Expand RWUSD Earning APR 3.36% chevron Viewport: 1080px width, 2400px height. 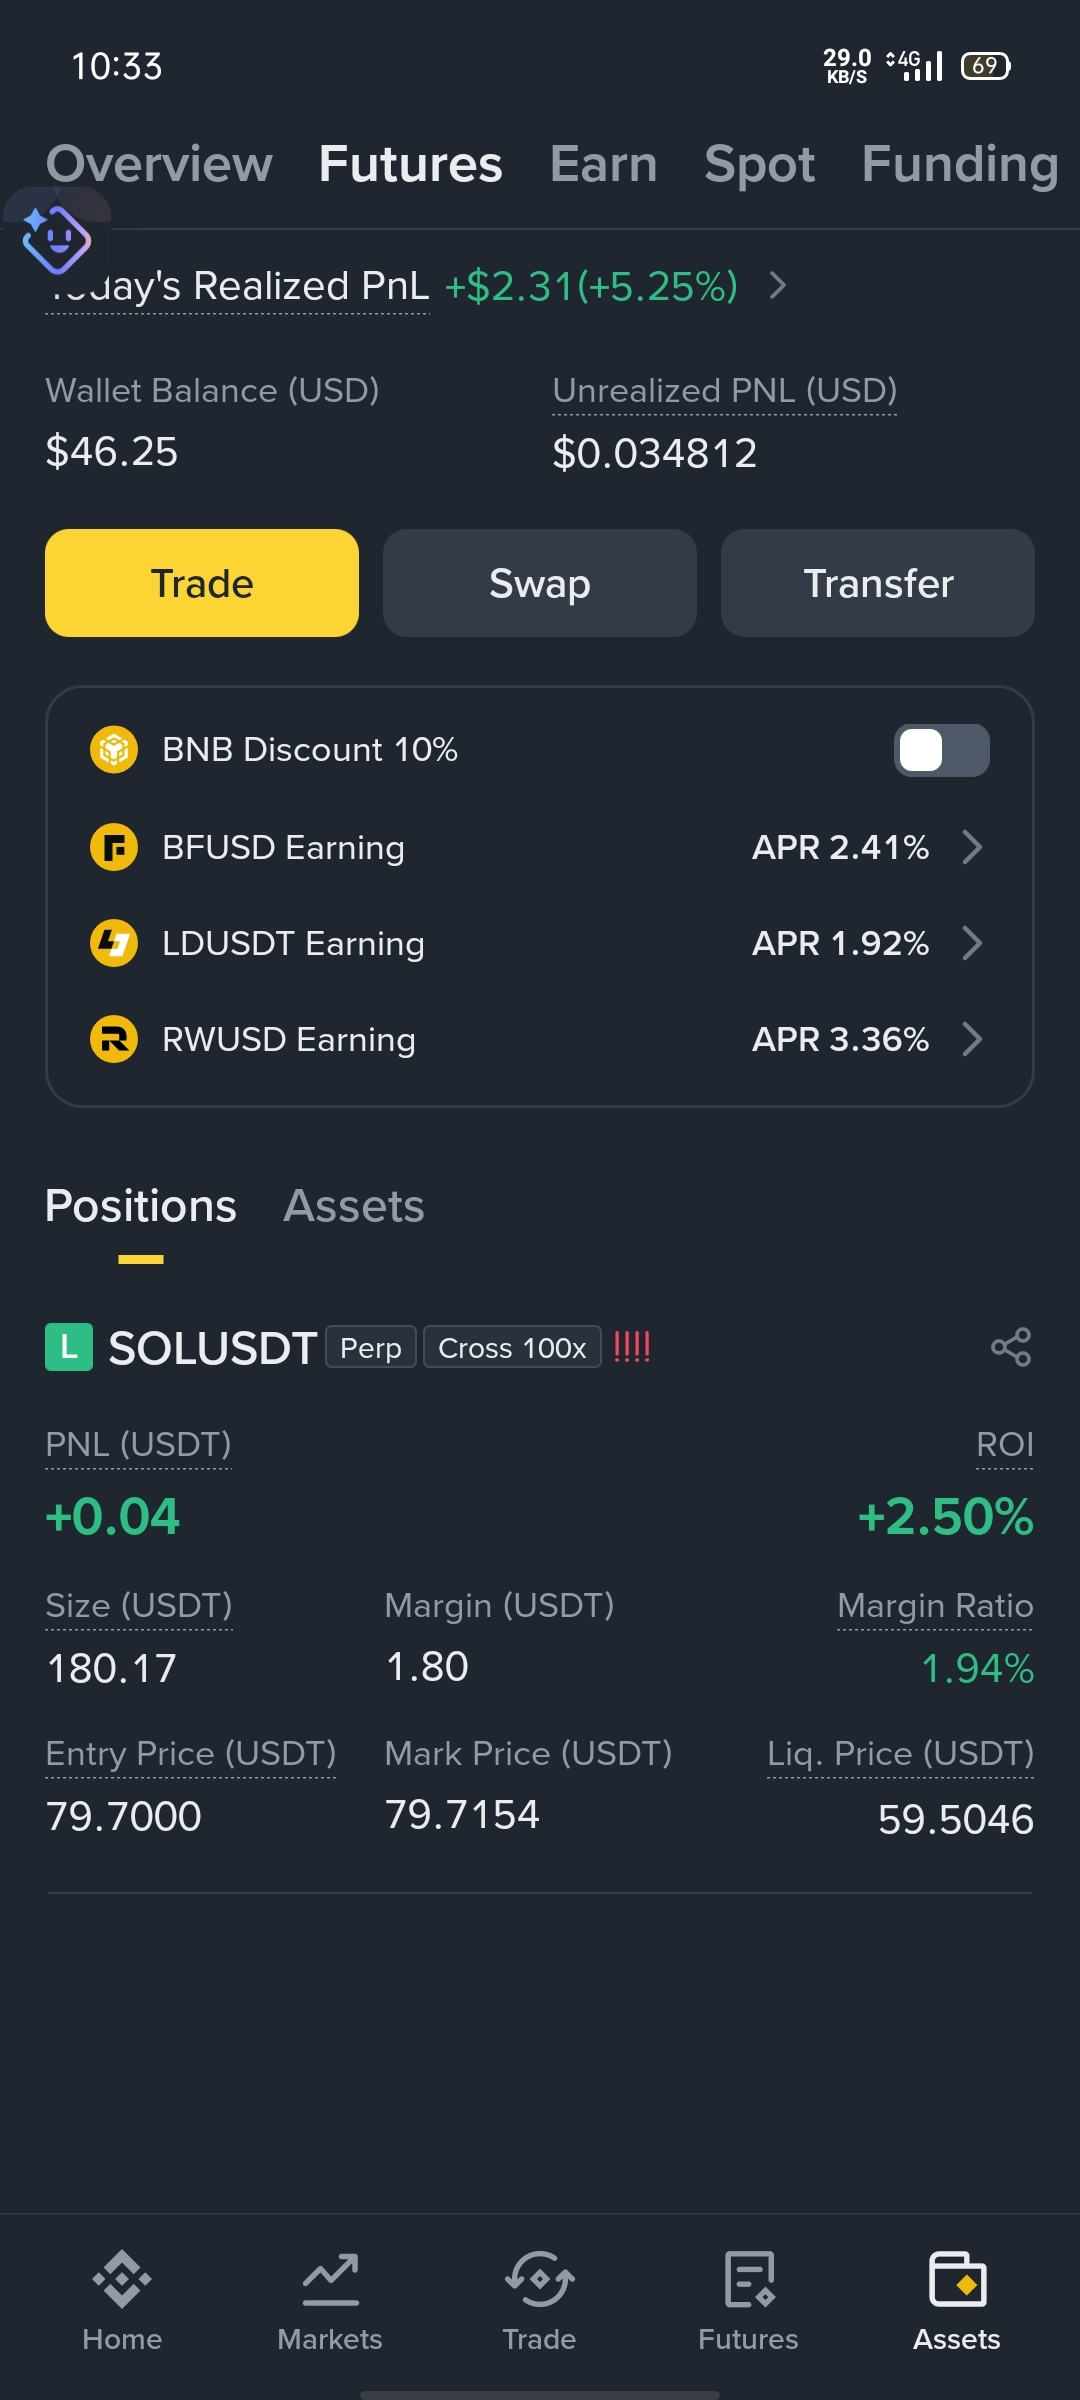tap(972, 1039)
